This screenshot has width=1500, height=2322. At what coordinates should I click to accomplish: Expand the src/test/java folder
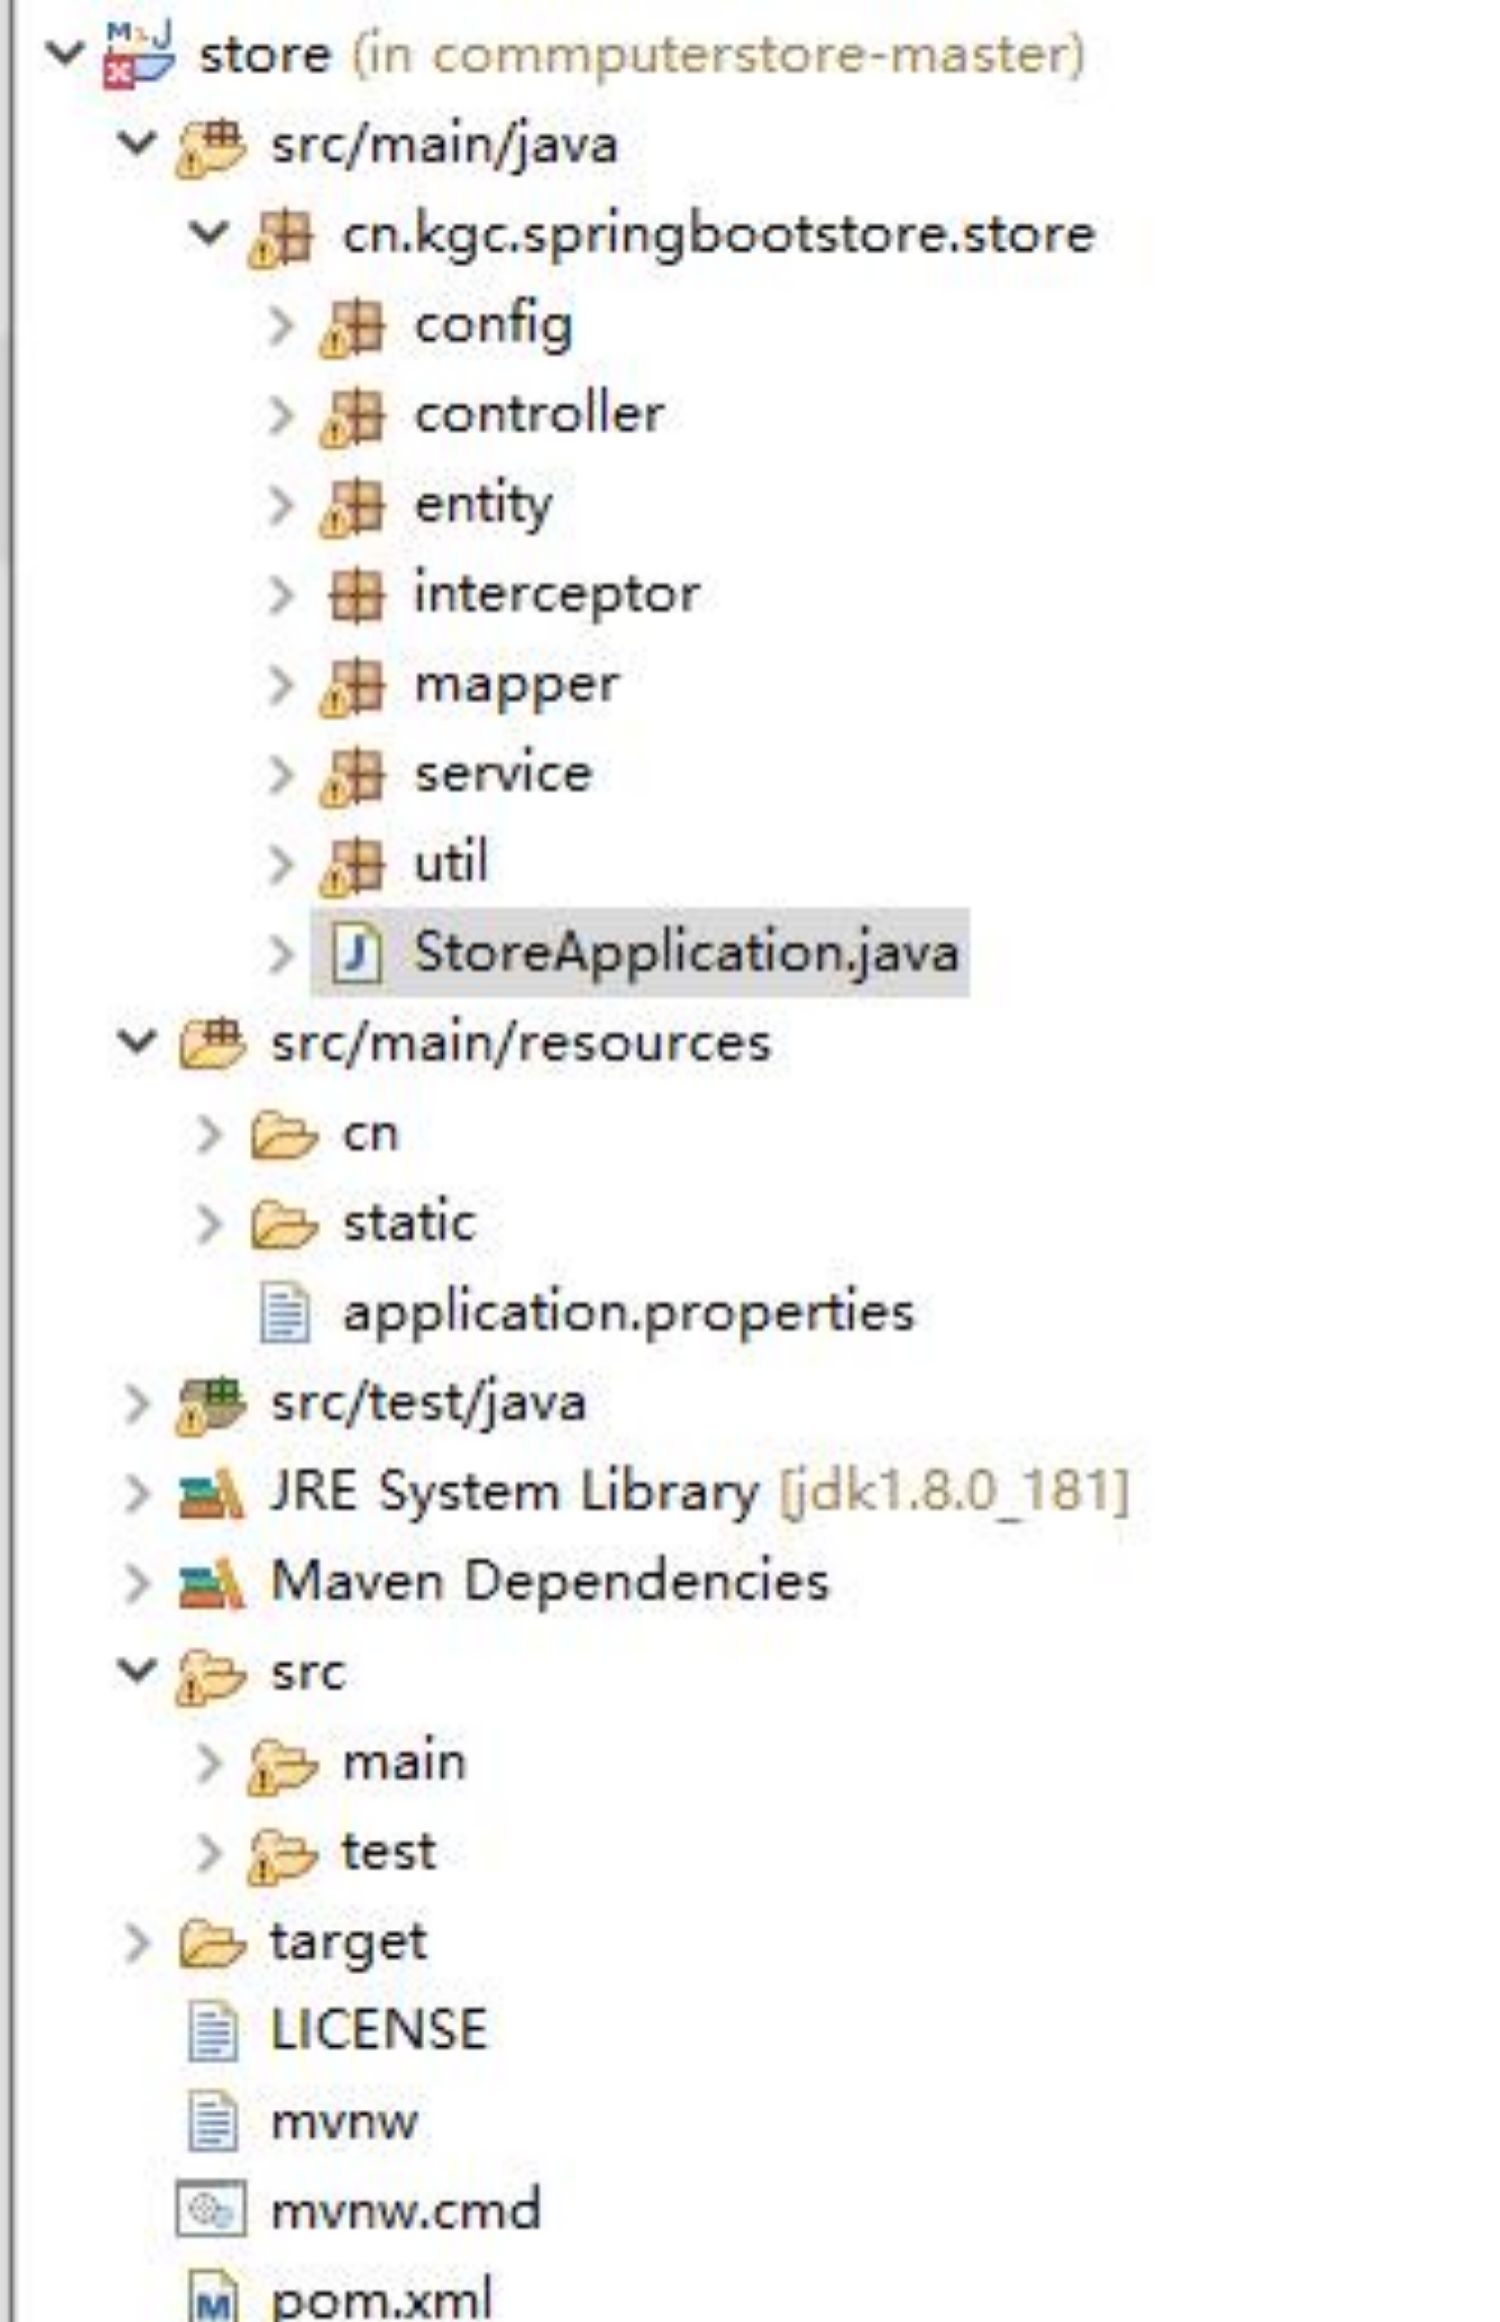click(138, 1404)
